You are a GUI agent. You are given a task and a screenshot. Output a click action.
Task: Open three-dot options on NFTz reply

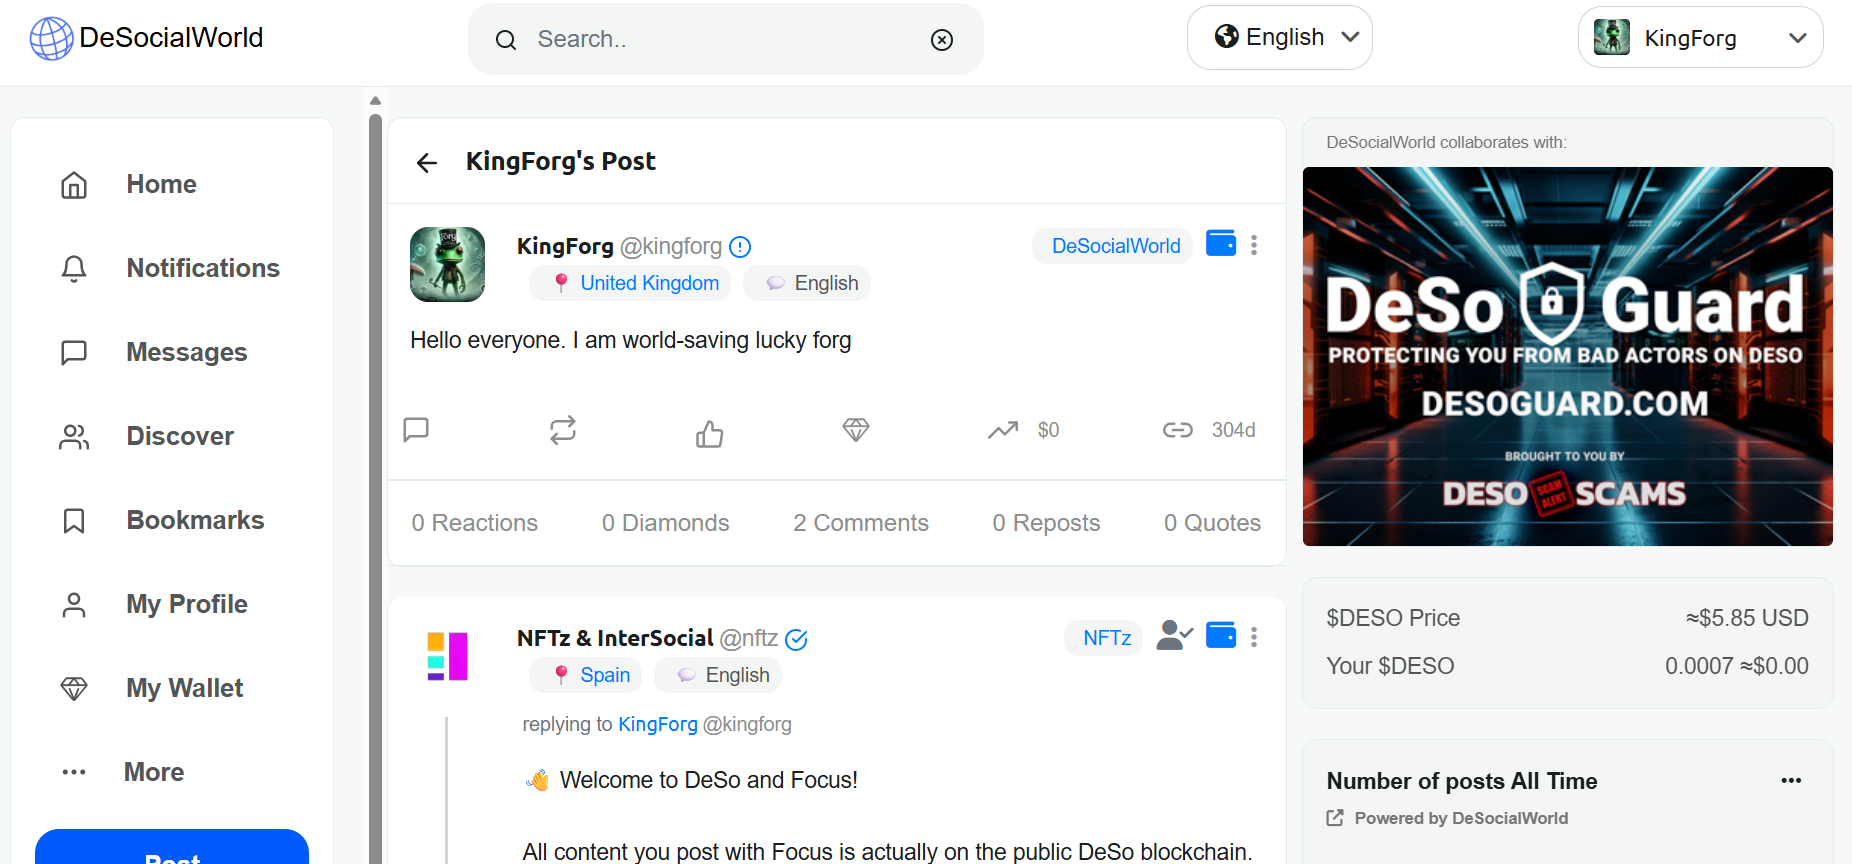pos(1254,637)
